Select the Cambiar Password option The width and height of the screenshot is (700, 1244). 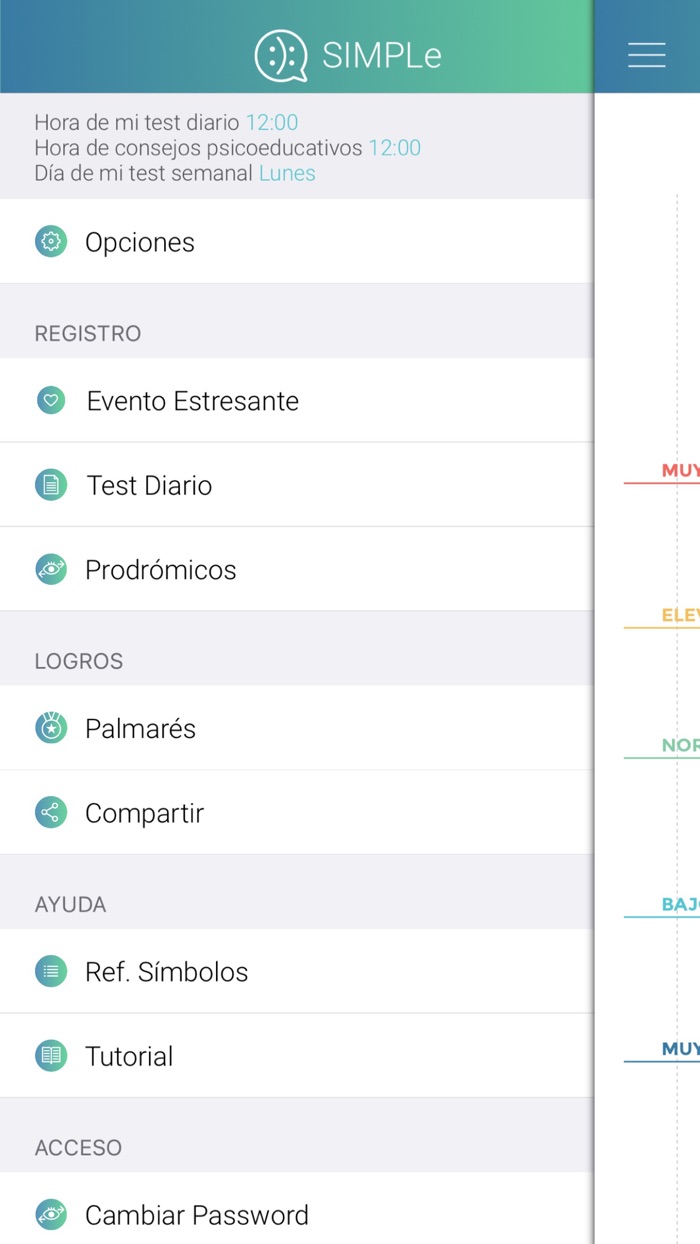click(x=197, y=1215)
